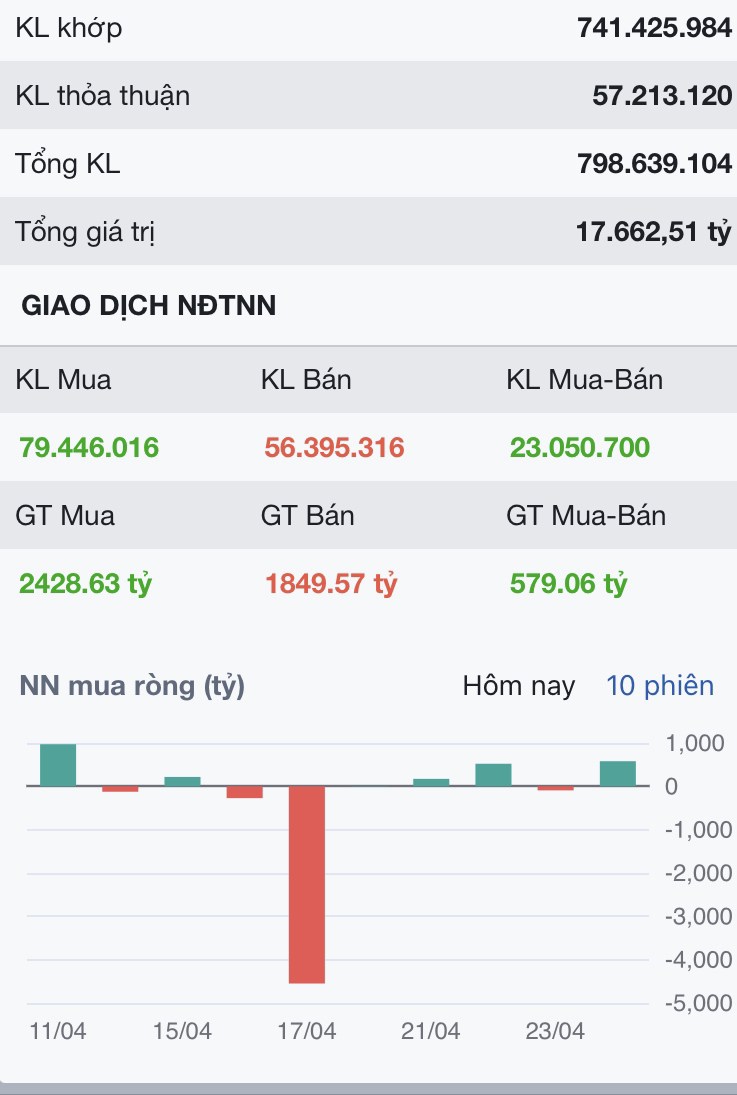This screenshot has width=737, height=1095.
Task: Select the green bar for 15/04
Action: [x=182, y=781]
